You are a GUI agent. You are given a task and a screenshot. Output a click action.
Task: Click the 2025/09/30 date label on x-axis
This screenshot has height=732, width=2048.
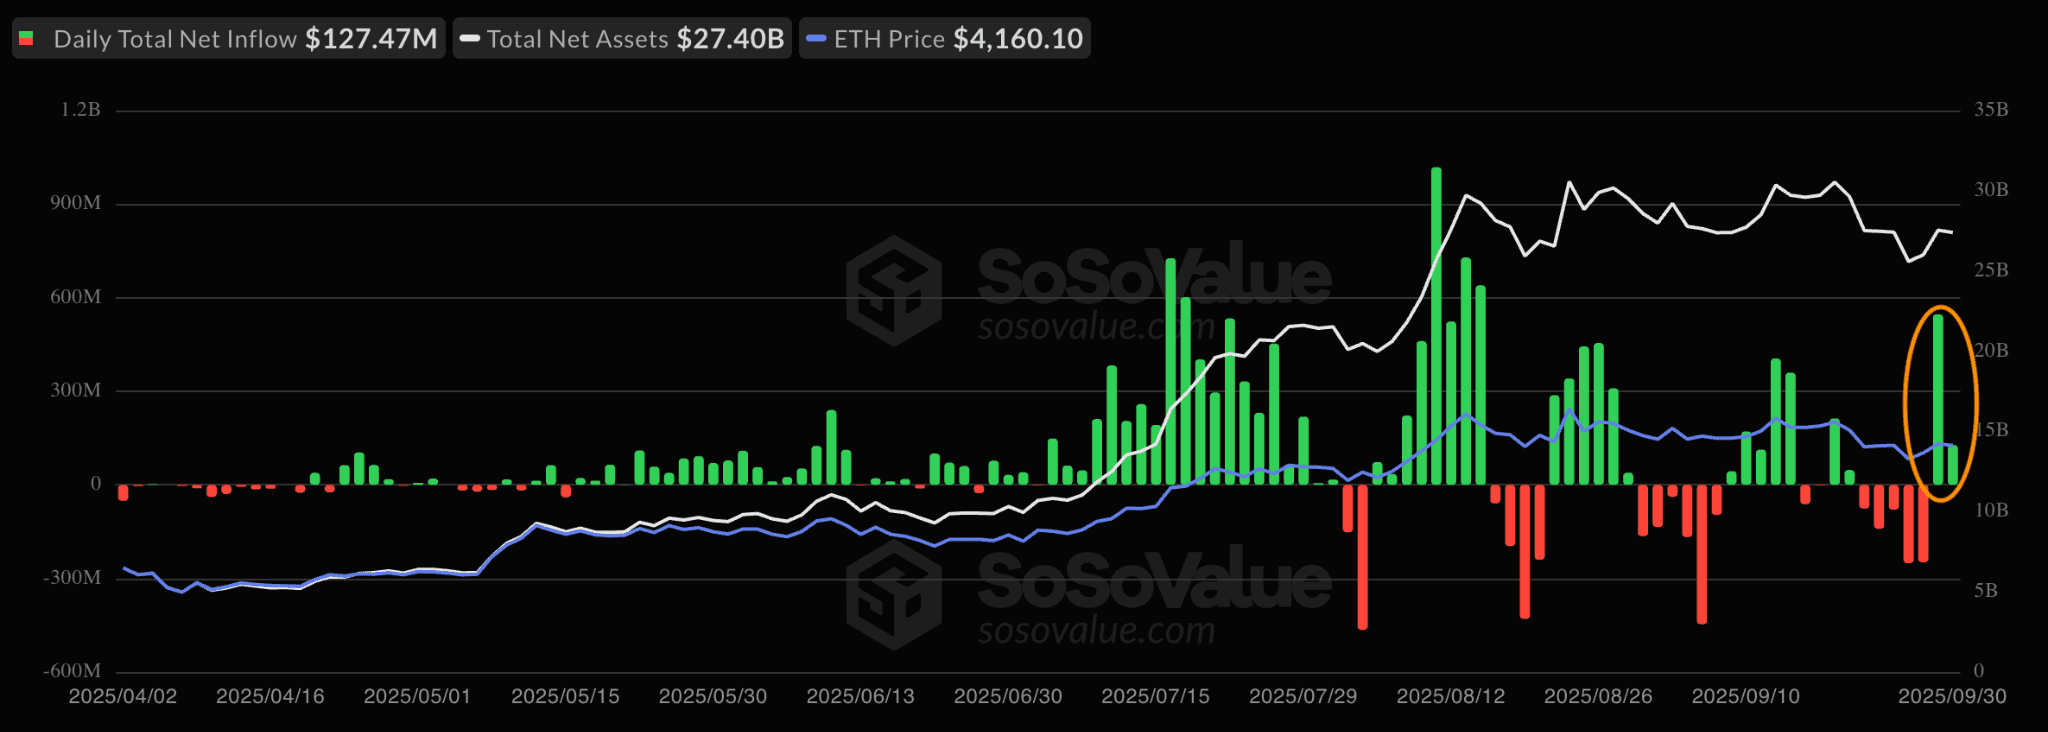1952,696
